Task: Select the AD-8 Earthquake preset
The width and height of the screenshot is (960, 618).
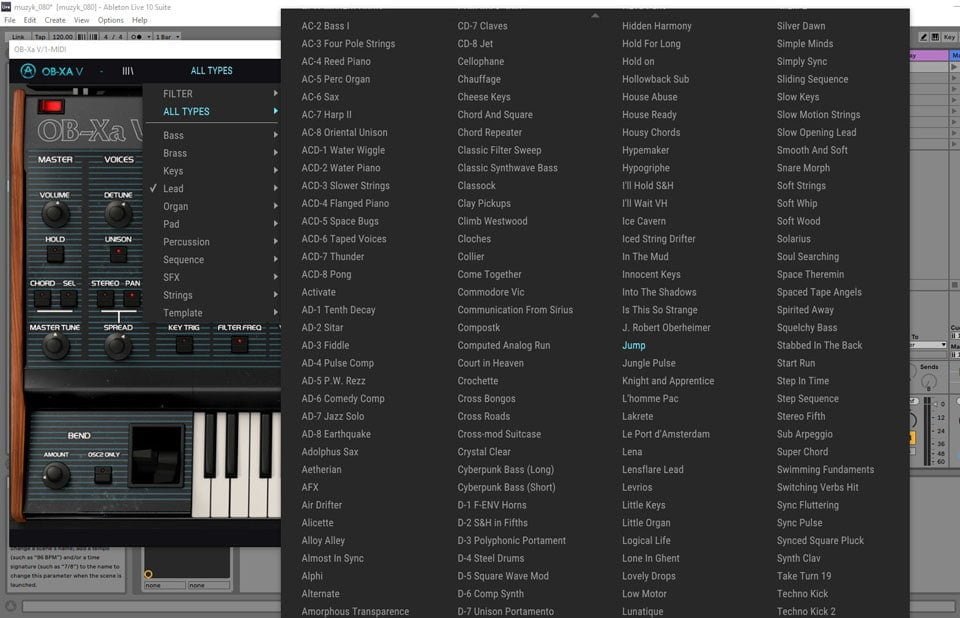Action: point(336,434)
